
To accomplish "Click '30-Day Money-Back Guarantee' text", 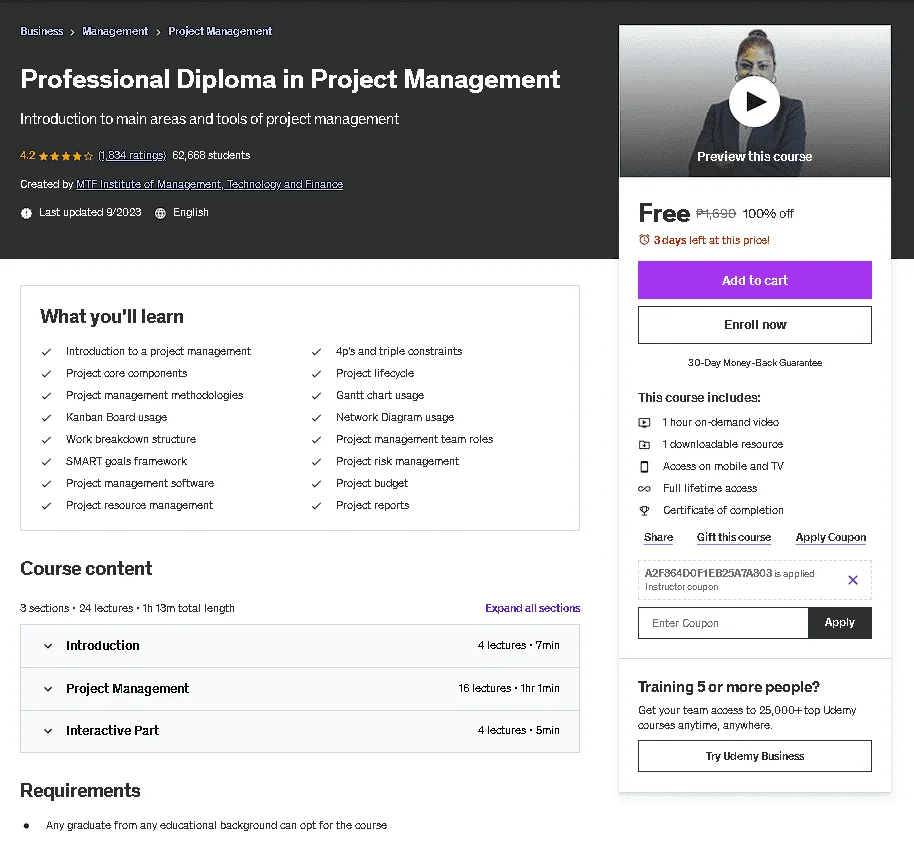I will (754, 363).
